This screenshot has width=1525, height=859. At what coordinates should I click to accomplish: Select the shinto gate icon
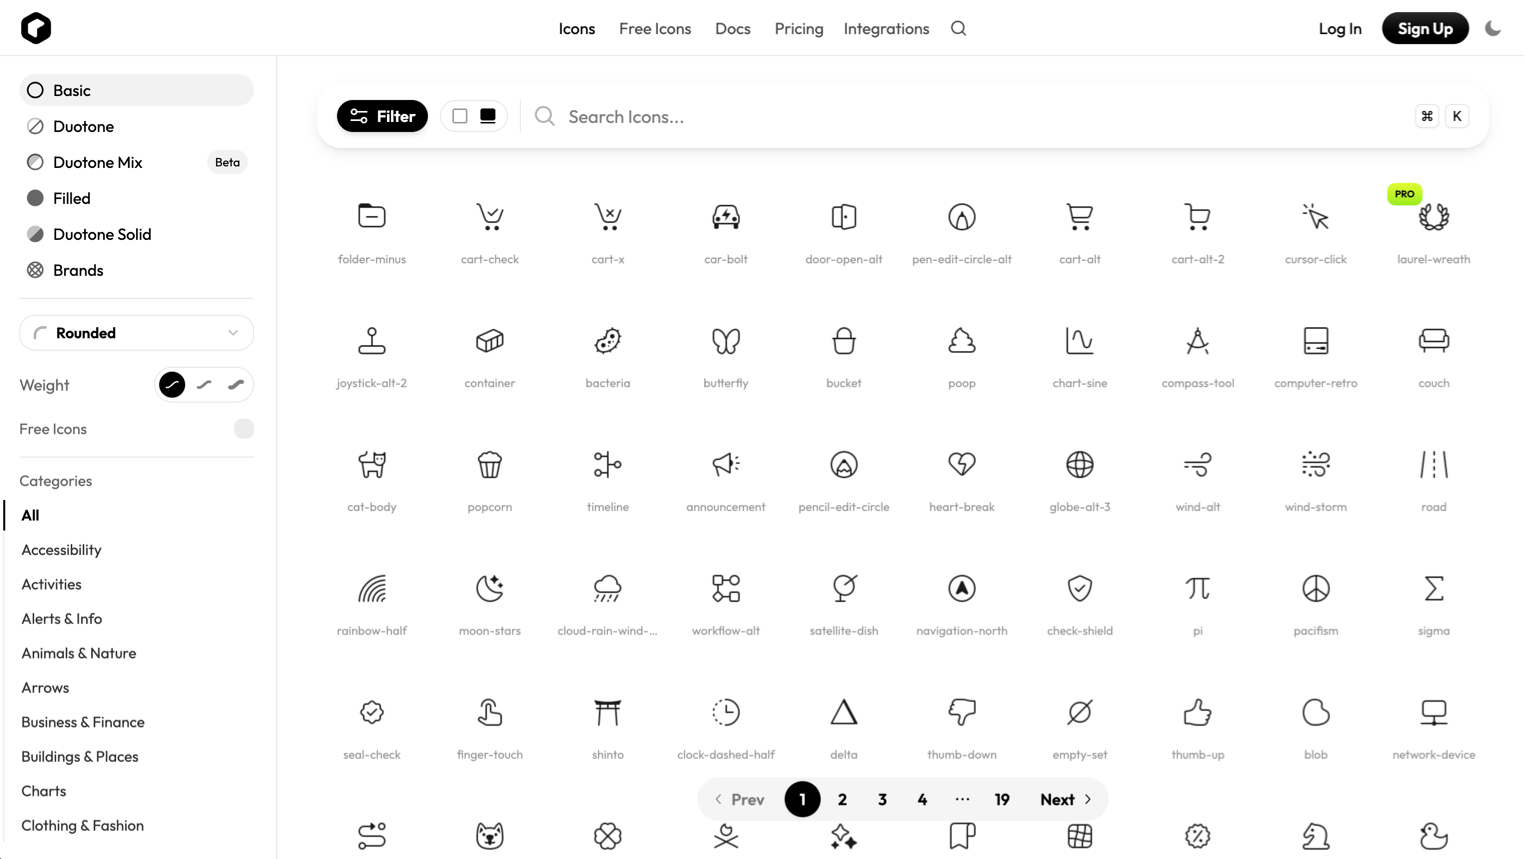pyautogui.click(x=608, y=713)
